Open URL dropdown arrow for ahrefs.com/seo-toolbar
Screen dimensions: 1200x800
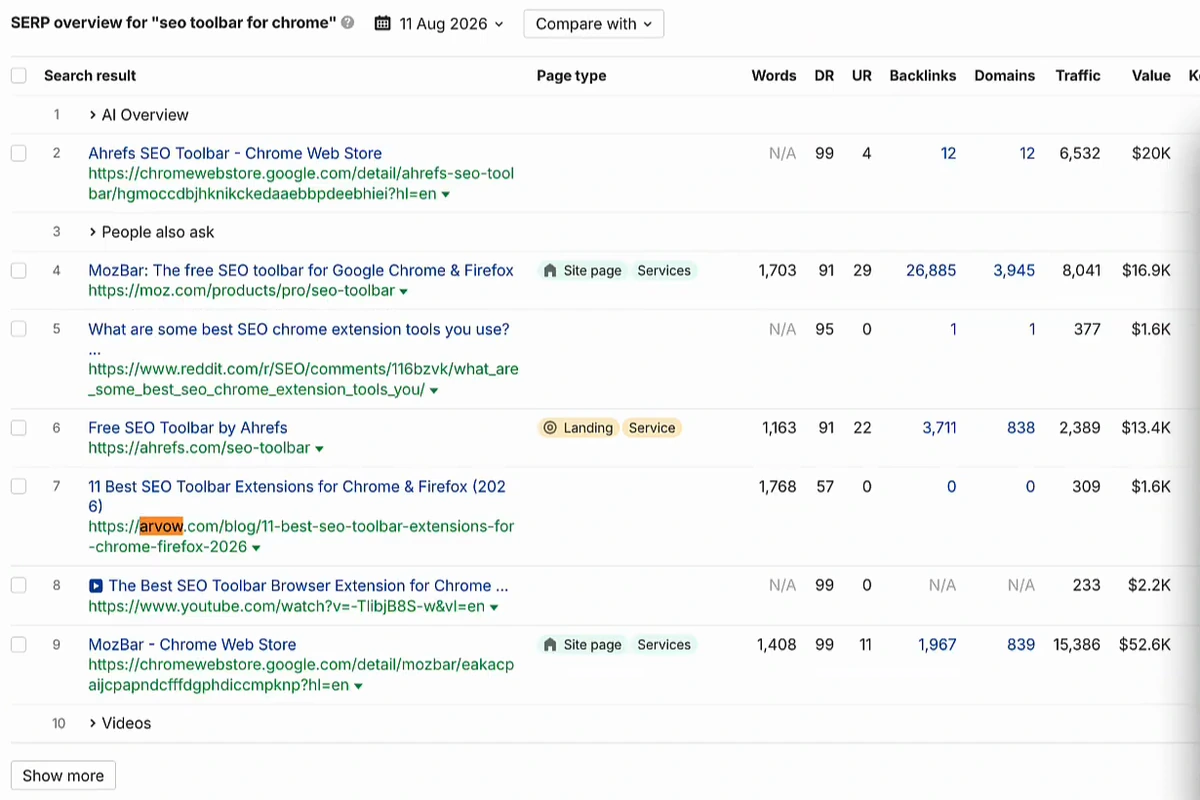point(319,450)
